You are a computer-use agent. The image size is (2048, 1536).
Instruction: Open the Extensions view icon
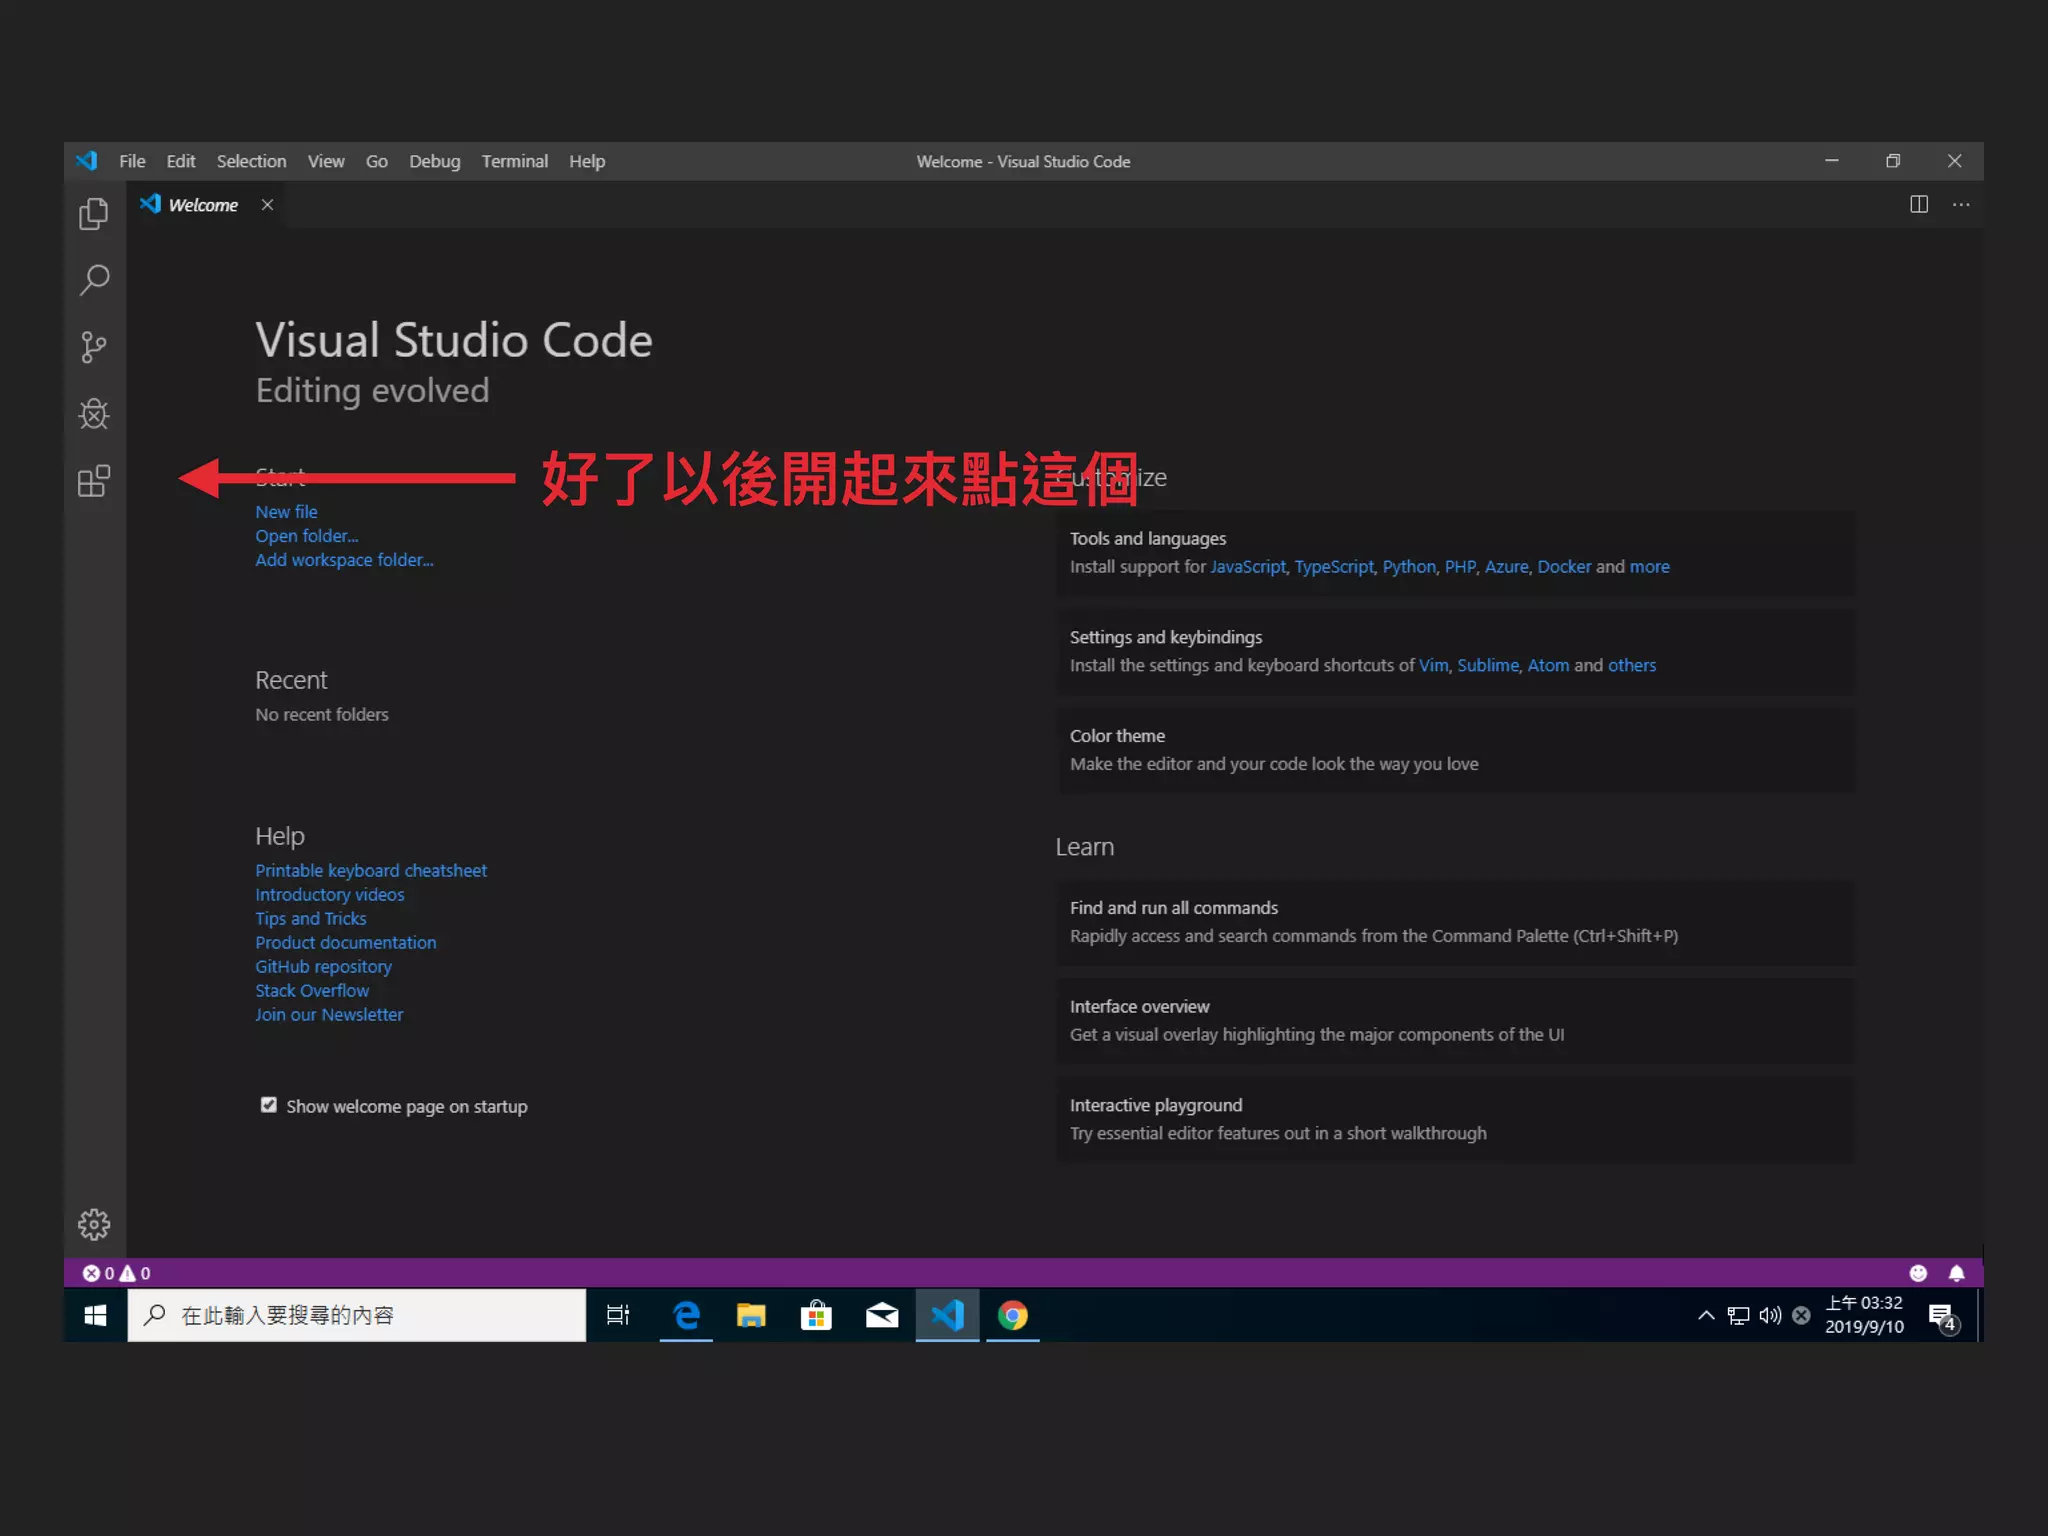click(x=94, y=481)
